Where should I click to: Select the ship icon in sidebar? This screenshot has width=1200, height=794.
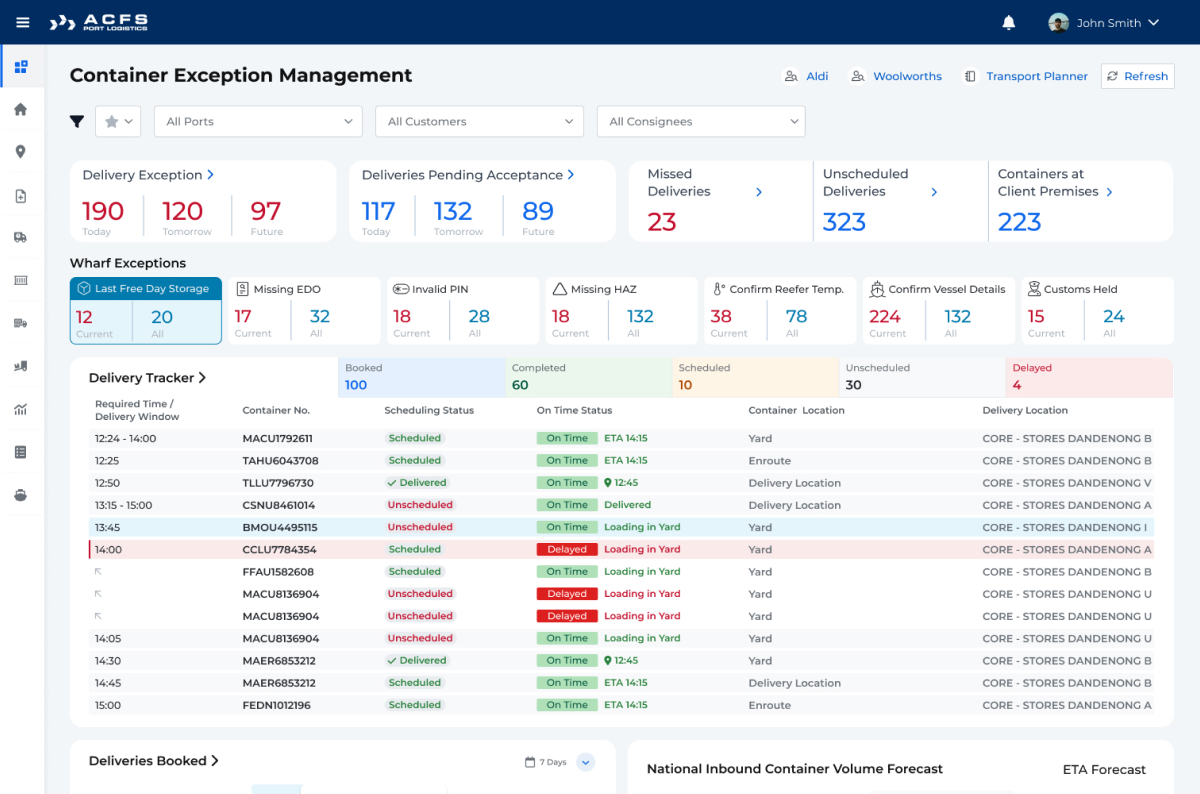click(20, 495)
